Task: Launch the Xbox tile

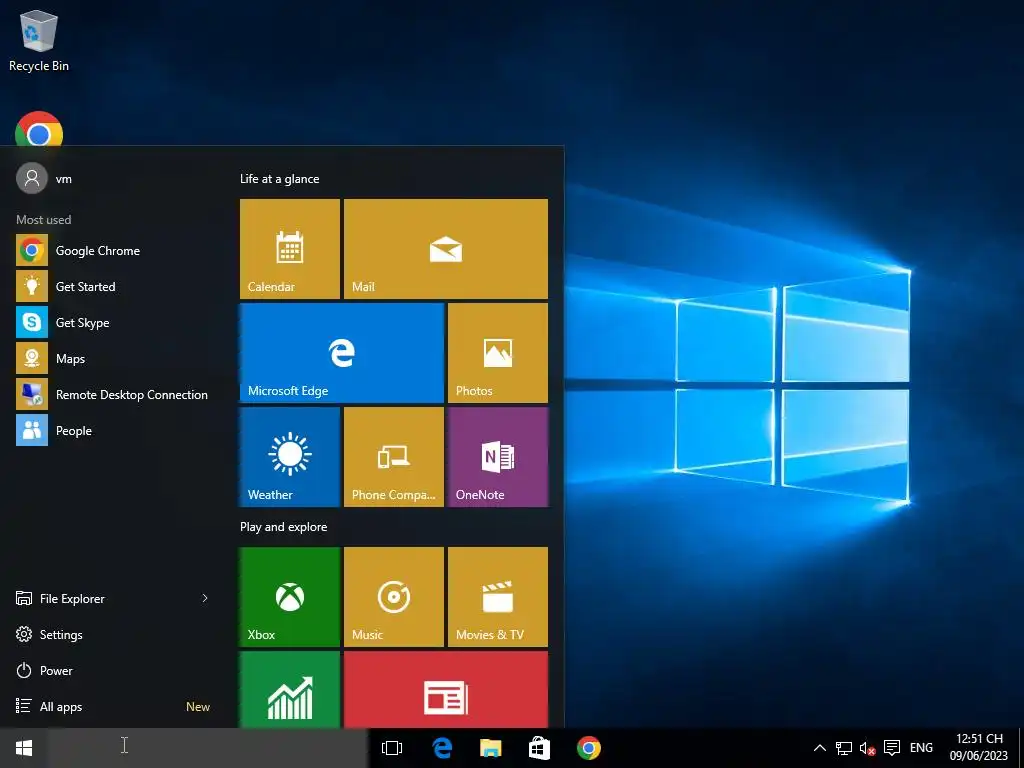Action: [x=289, y=597]
